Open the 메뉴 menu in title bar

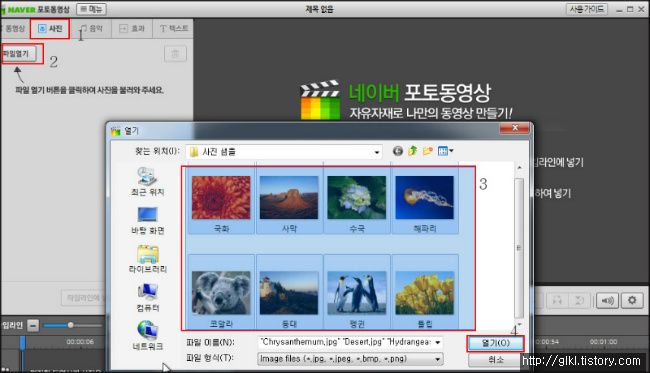tap(92, 9)
